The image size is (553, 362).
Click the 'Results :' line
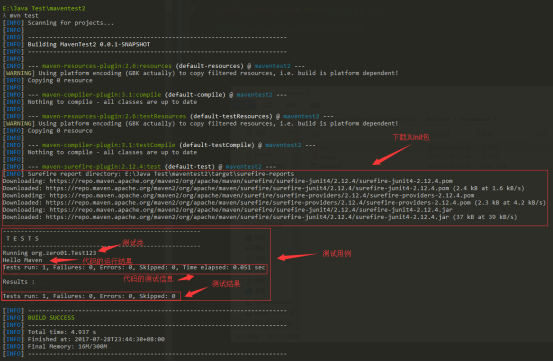pos(19,282)
